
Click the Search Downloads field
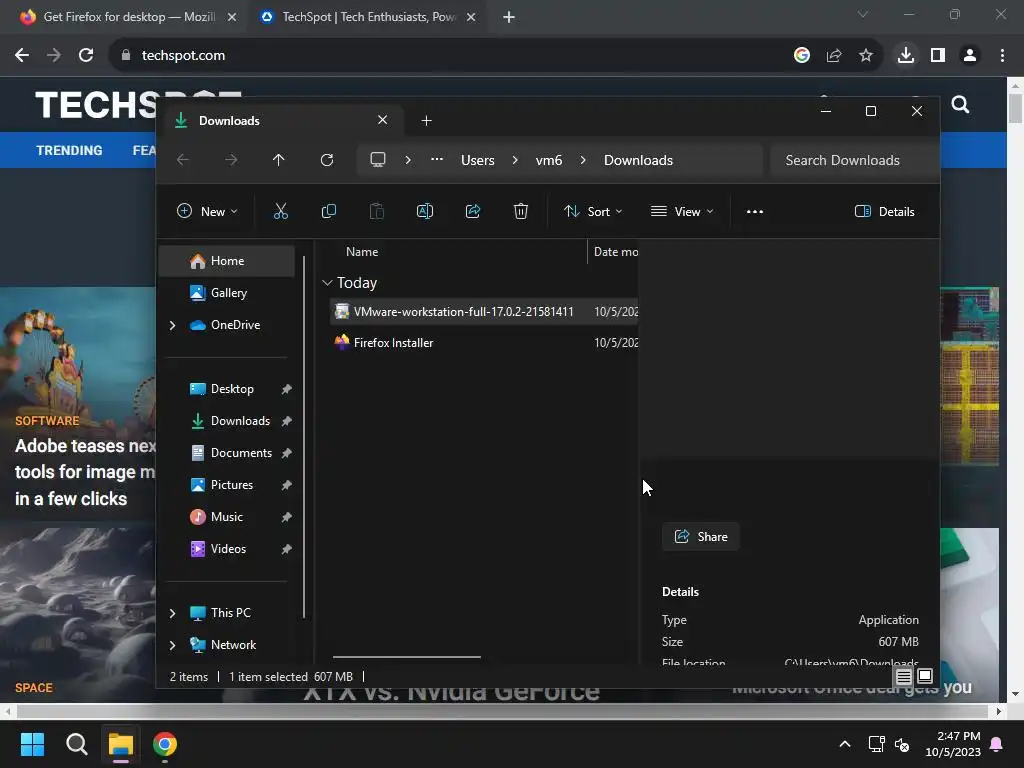pyautogui.click(x=854, y=160)
